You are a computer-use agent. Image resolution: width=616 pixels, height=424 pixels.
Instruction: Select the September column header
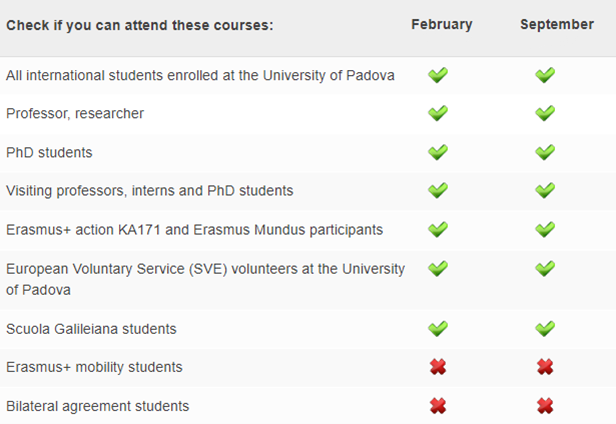[x=557, y=24]
